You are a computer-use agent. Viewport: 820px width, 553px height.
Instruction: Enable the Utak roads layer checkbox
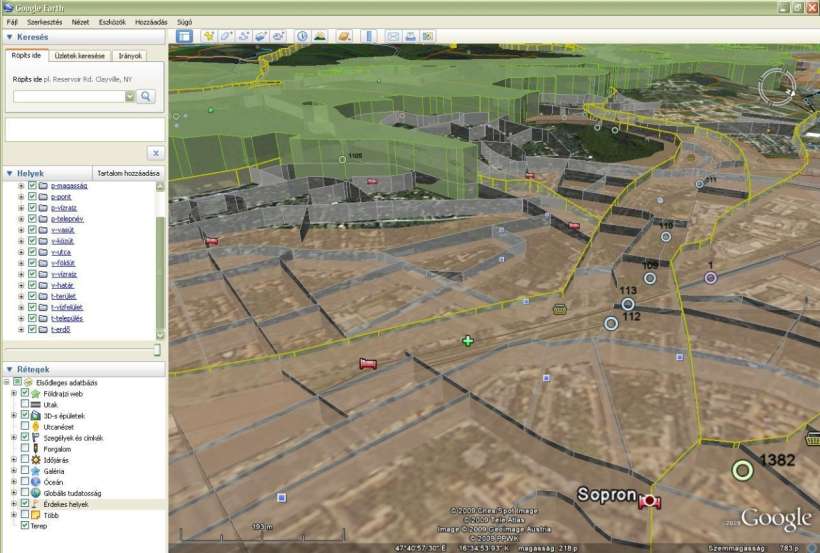tap(25, 404)
